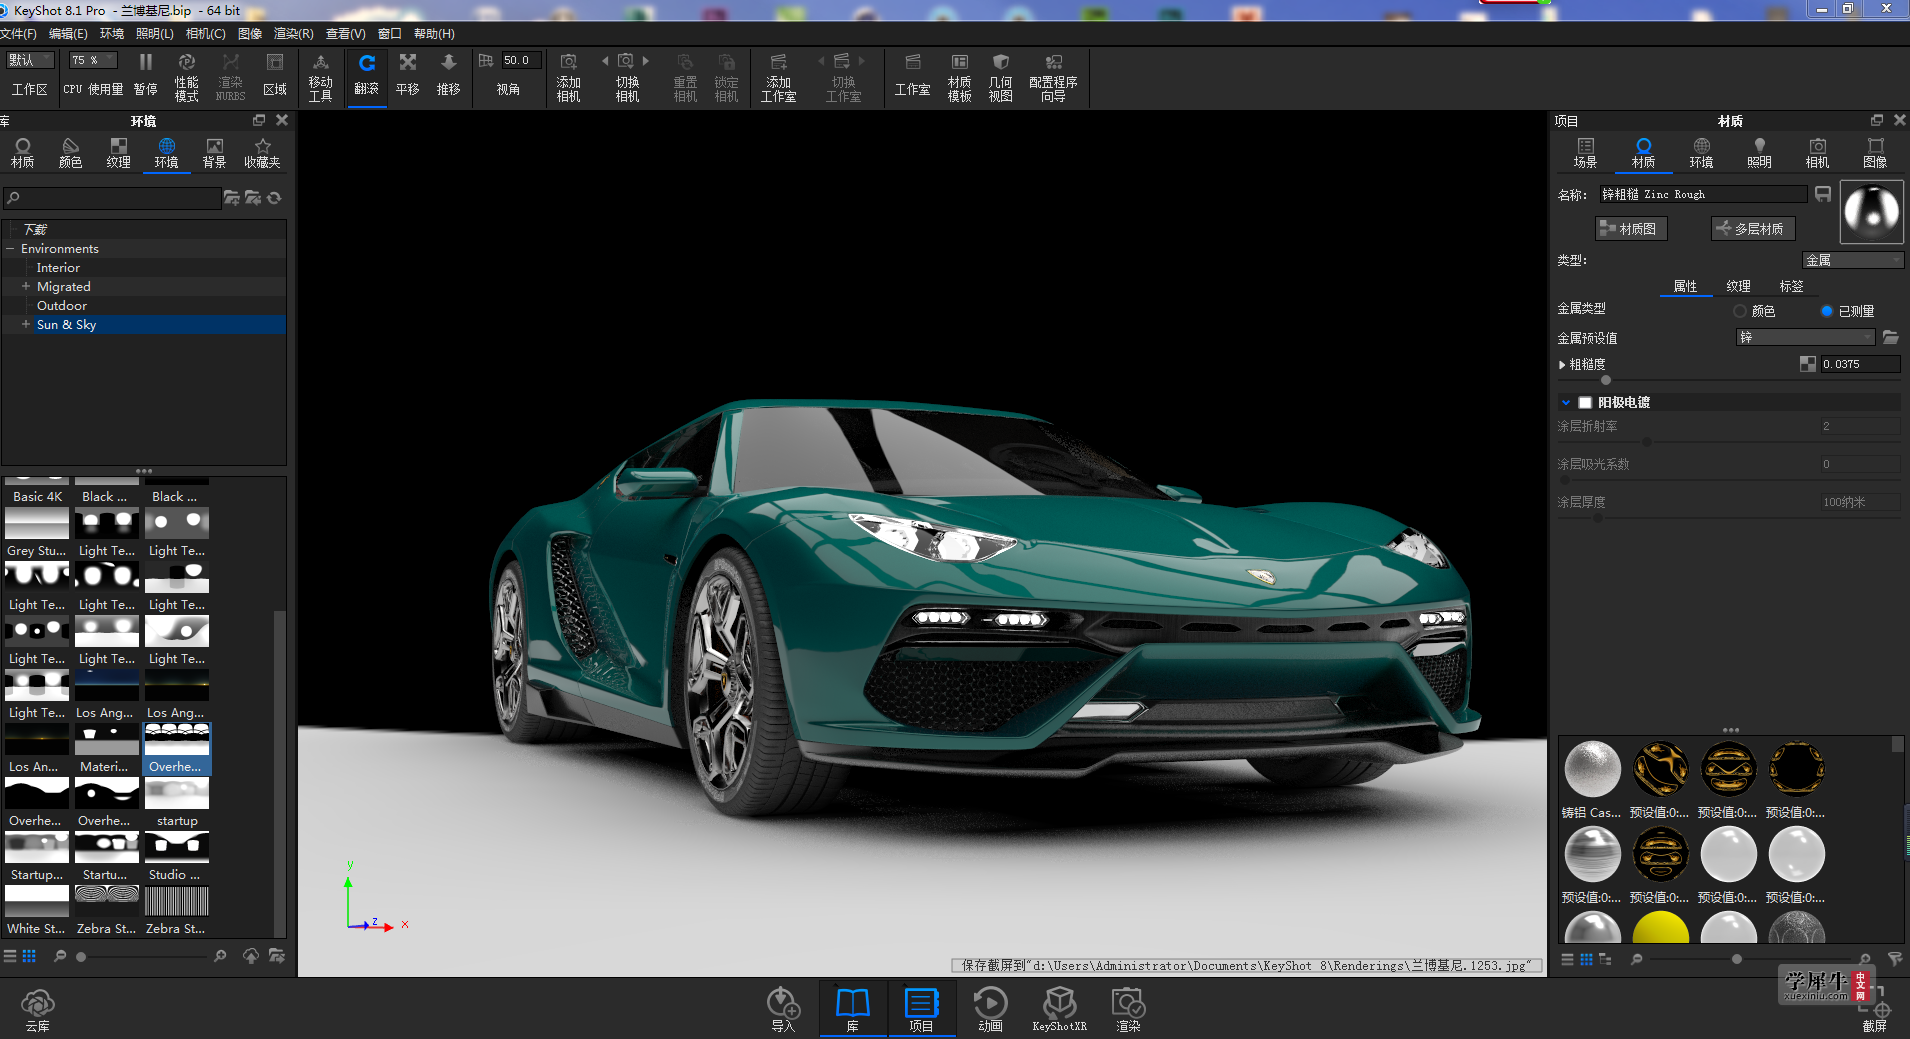Activate the Tumble camera tool
This screenshot has width=1910, height=1039.
[x=367, y=76]
